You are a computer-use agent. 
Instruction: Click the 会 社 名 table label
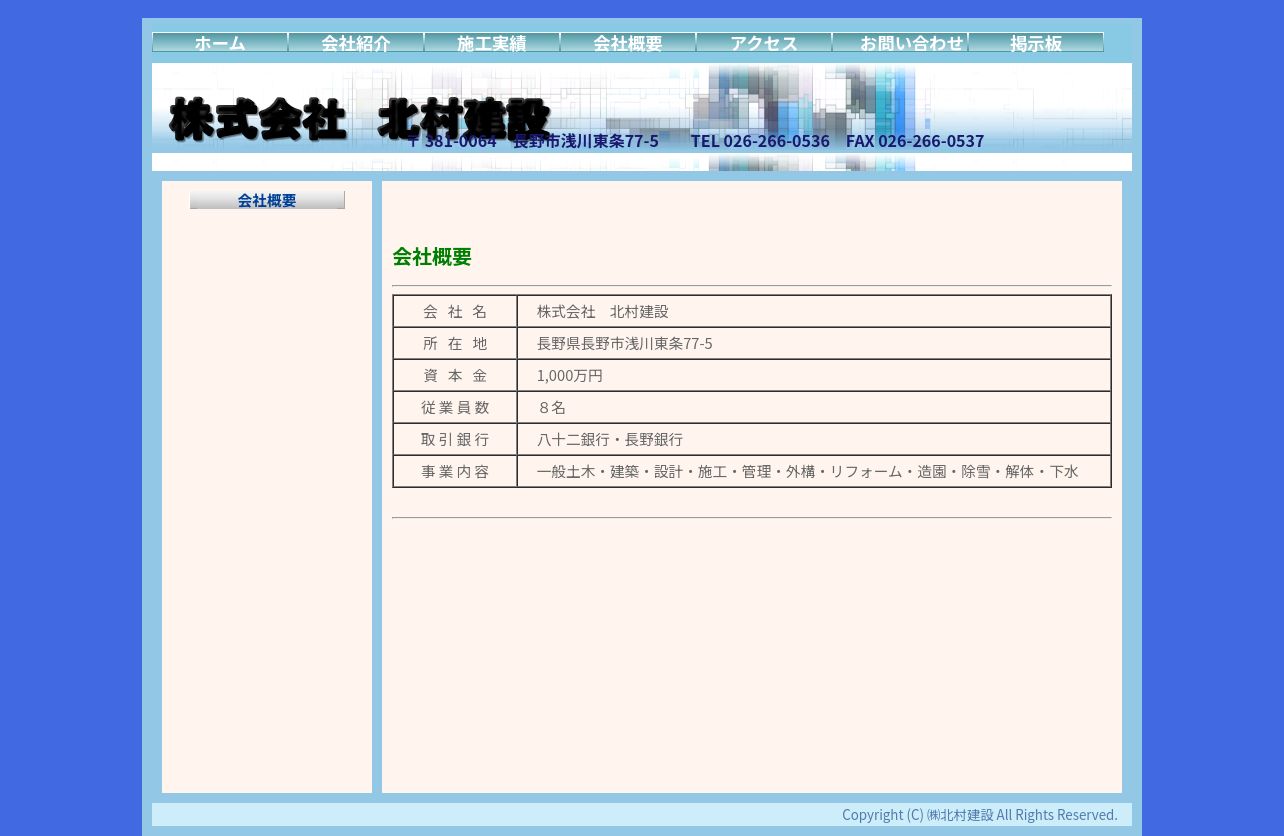[x=455, y=312]
